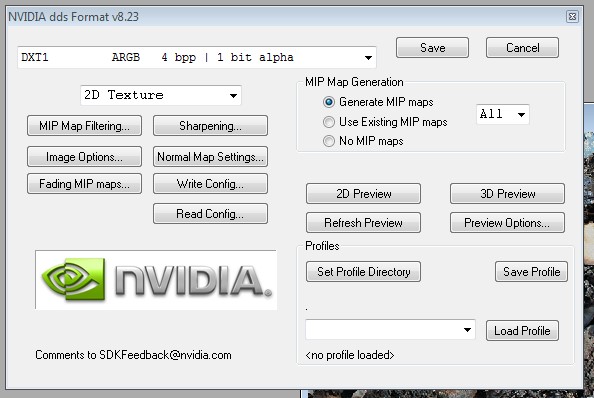Click Set Profile Directory button

363,272
